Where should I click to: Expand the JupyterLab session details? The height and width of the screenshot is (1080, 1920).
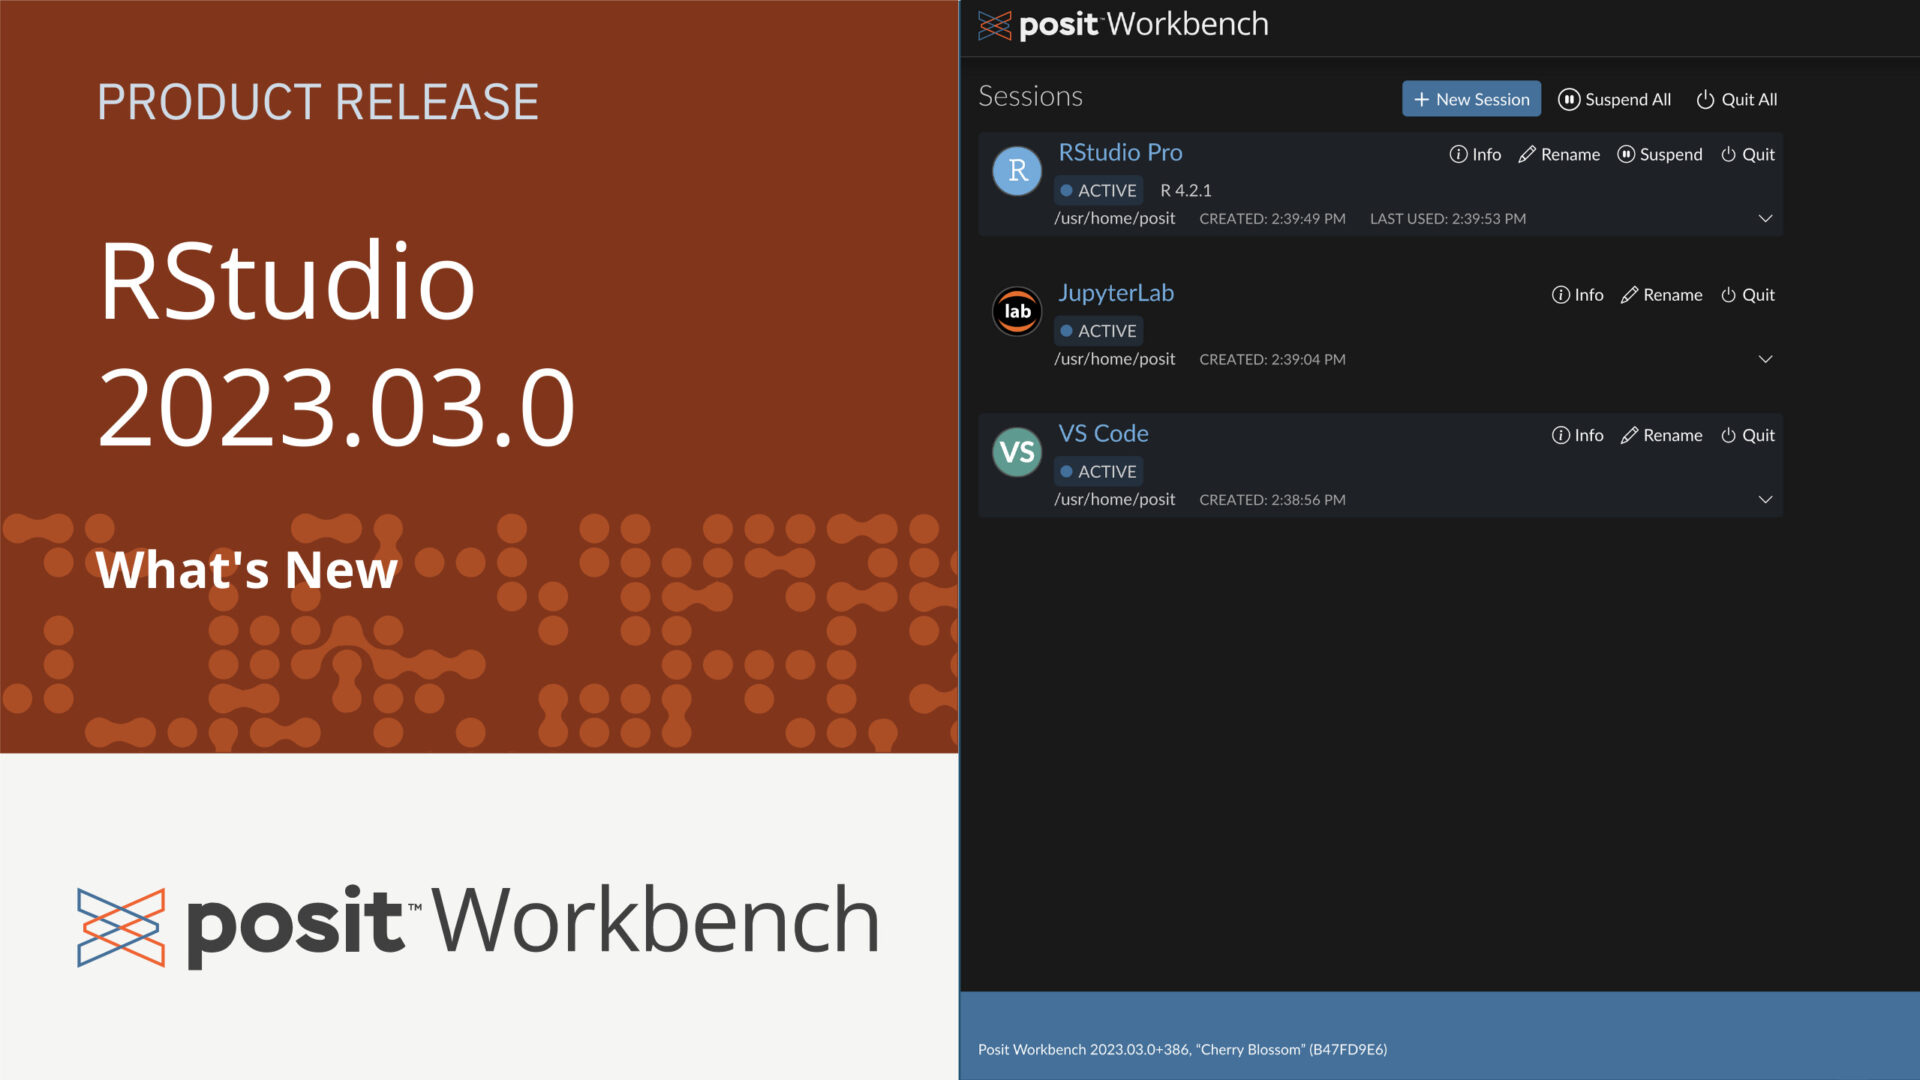pos(1763,357)
